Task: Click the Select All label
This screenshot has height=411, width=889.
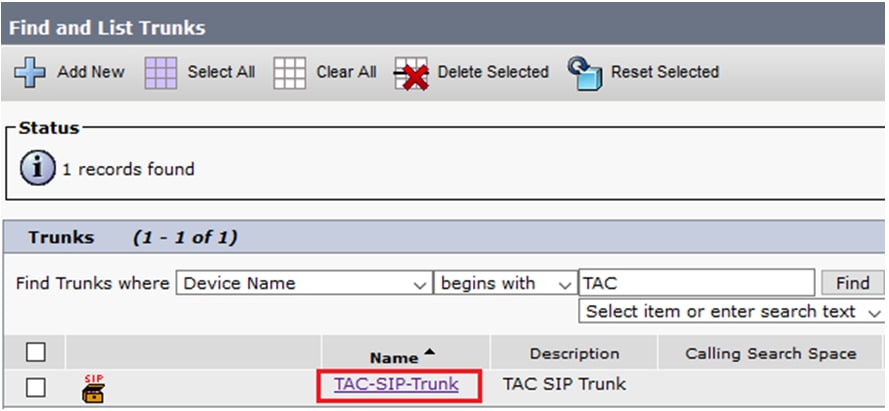Action: (x=221, y=72)
